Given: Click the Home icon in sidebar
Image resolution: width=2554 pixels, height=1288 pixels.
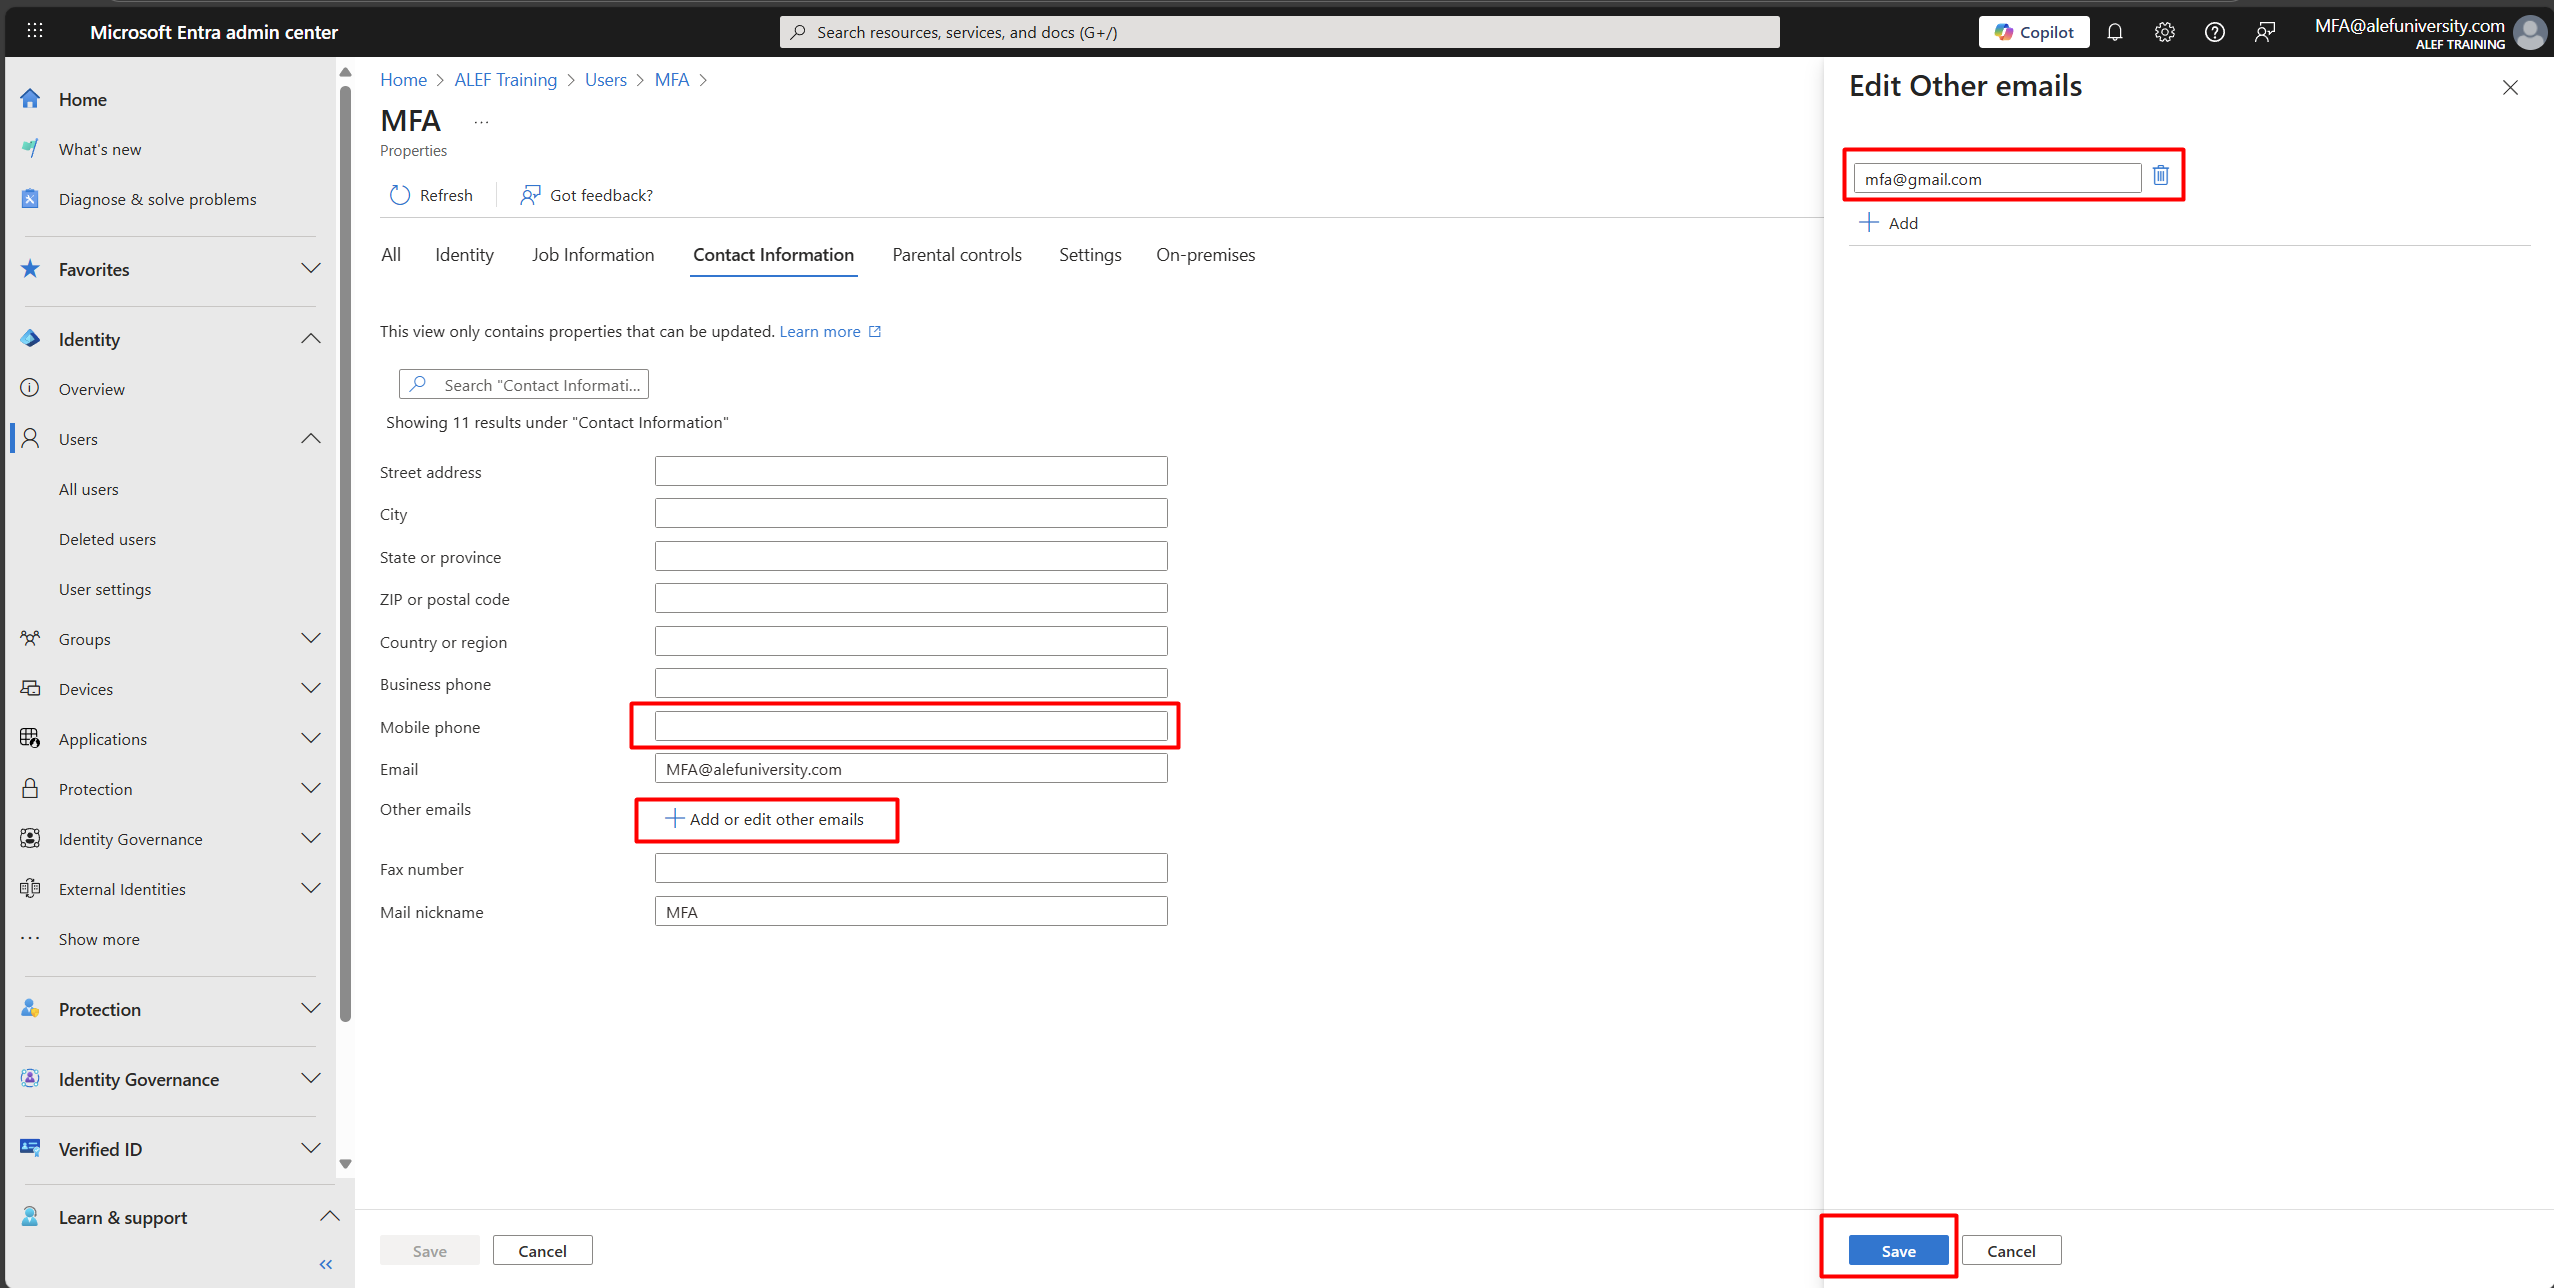Looking at the screenshot, I should 30,99.
